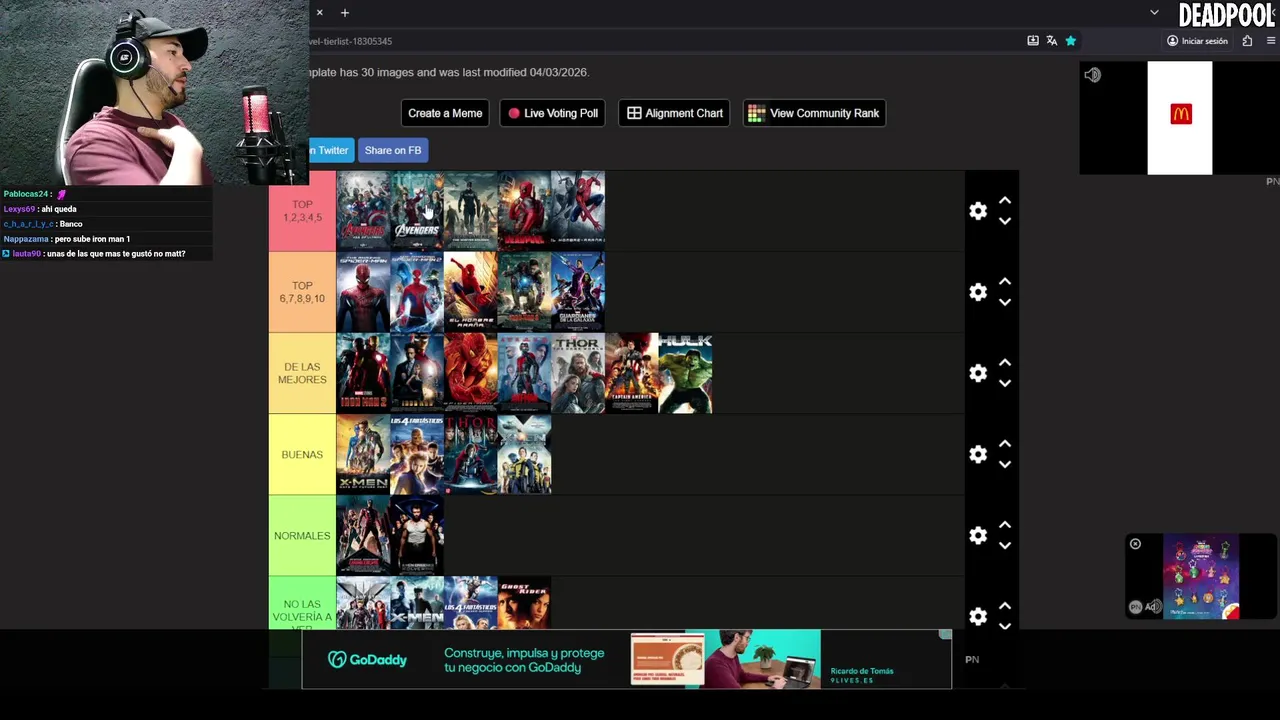Move DE LAS MEJORES row down
Screen dimensions: 1280x720
click(1005, 383)
